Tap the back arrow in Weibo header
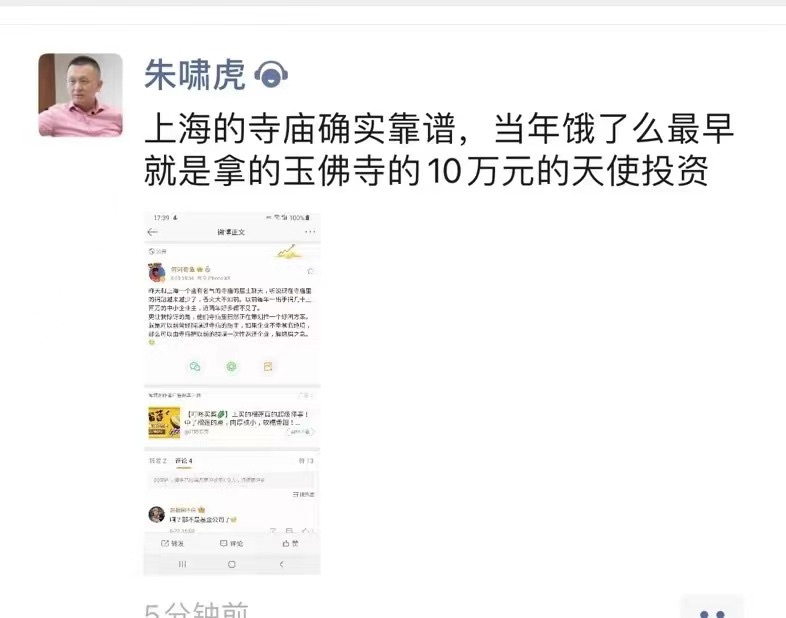The height and width of the screenshot is (618, 786). pyautogui.click(x=153, y=232)
